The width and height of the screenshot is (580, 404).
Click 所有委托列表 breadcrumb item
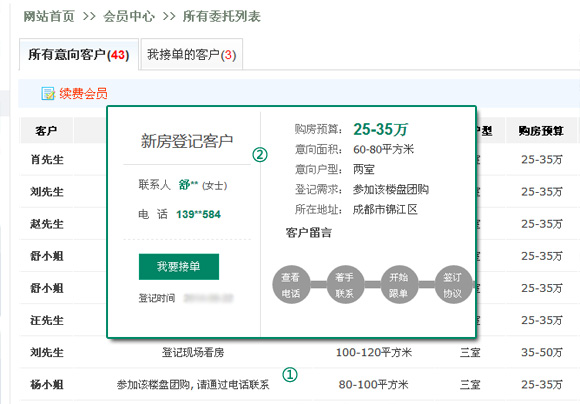[x=222, y=16]
